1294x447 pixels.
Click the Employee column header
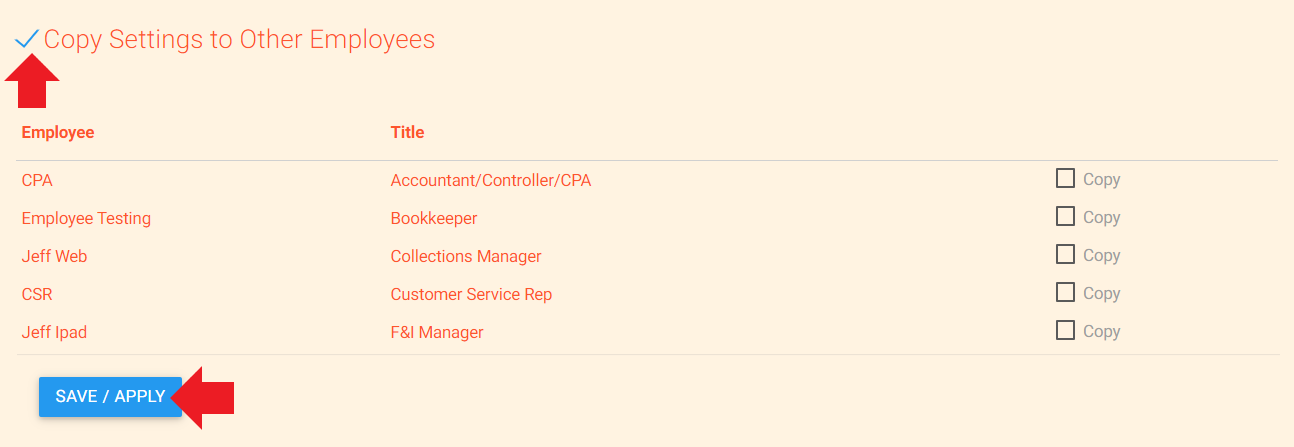click(58, 132)
